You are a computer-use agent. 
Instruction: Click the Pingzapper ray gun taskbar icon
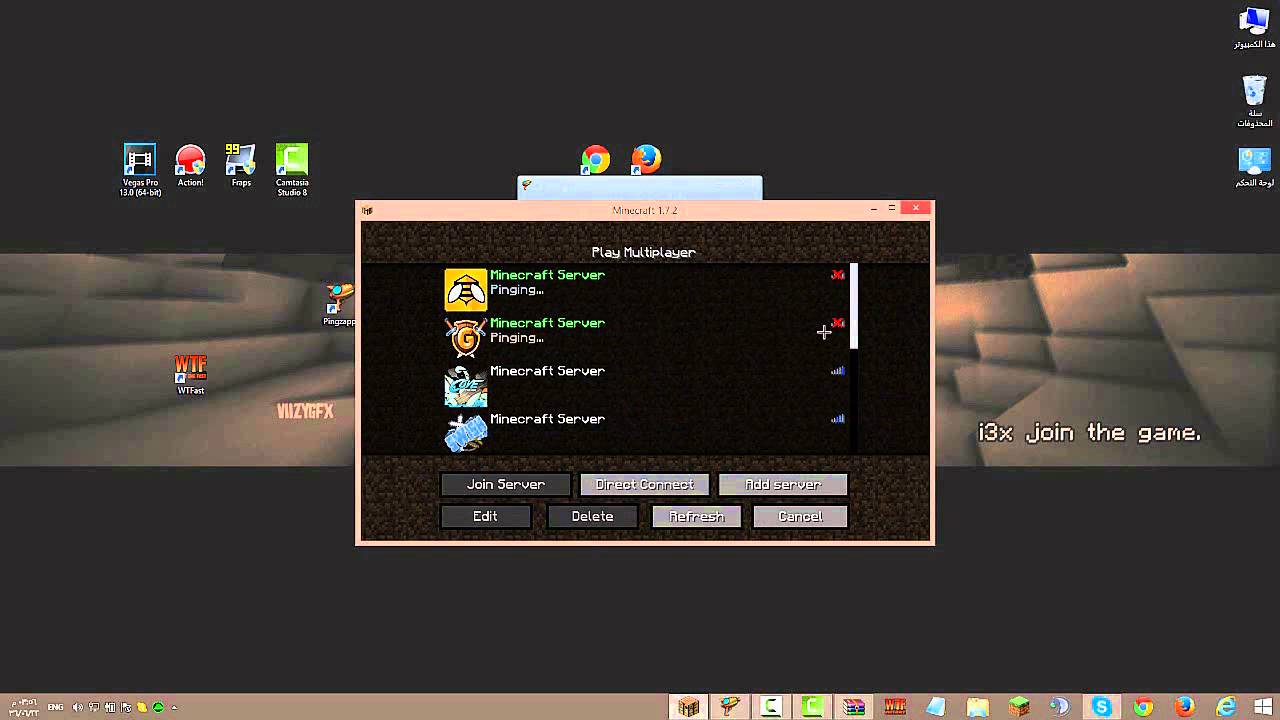coord(731,707)
